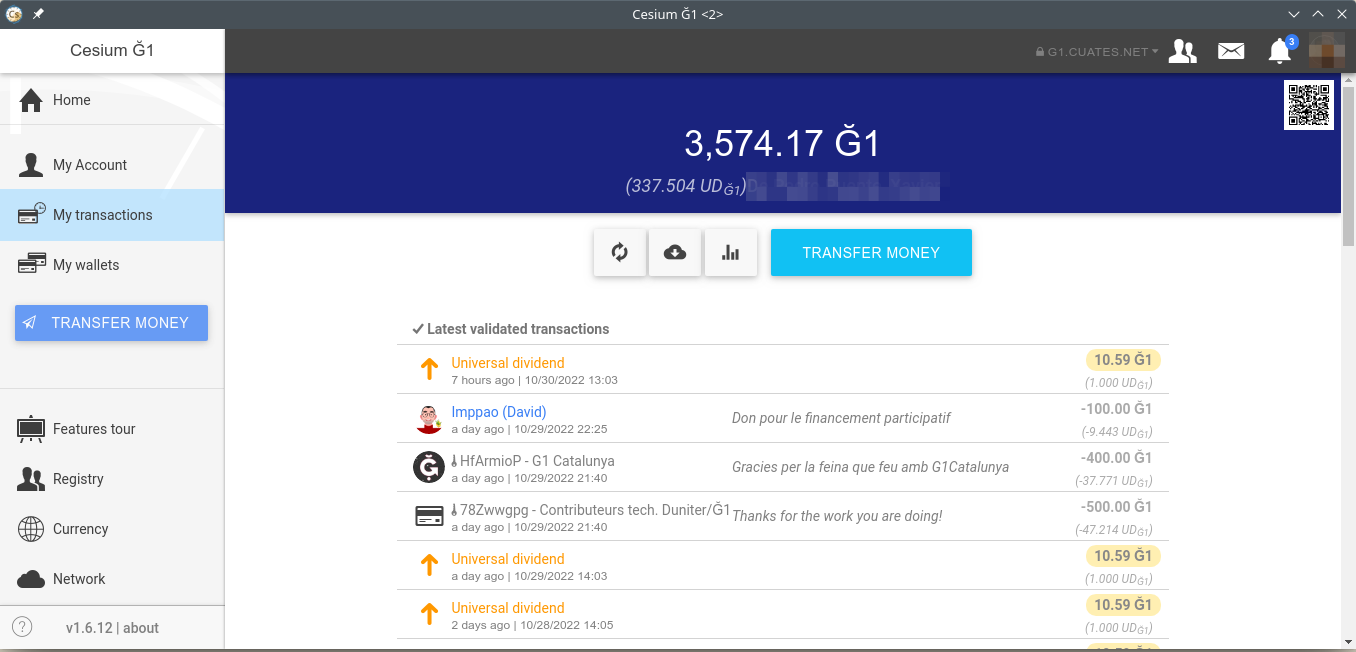
Task: Click the 10.59 Ğ1 badge for 10/30/2022
Action: (1123, 360)
